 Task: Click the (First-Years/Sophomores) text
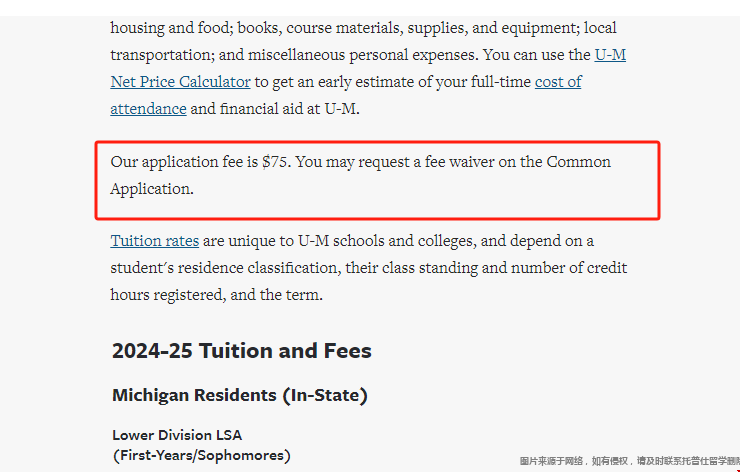coord(202,455)
